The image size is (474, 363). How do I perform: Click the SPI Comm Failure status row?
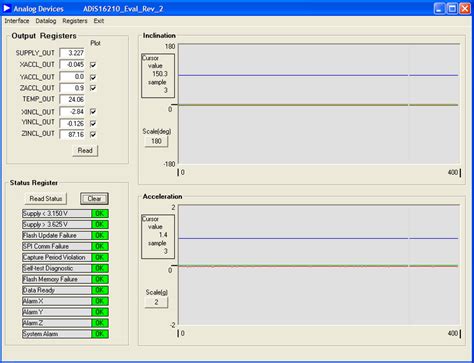65,246
